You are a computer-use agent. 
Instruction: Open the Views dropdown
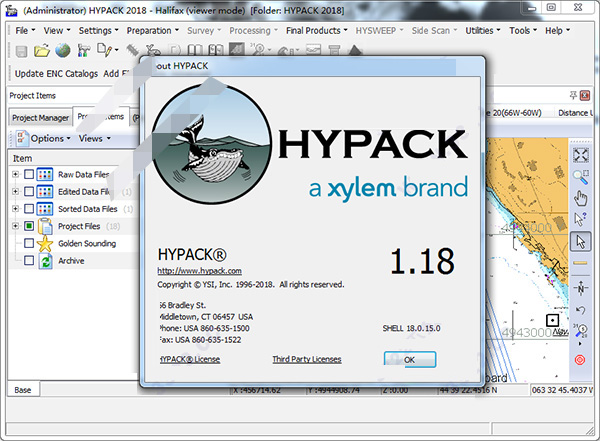pos(95,139)
